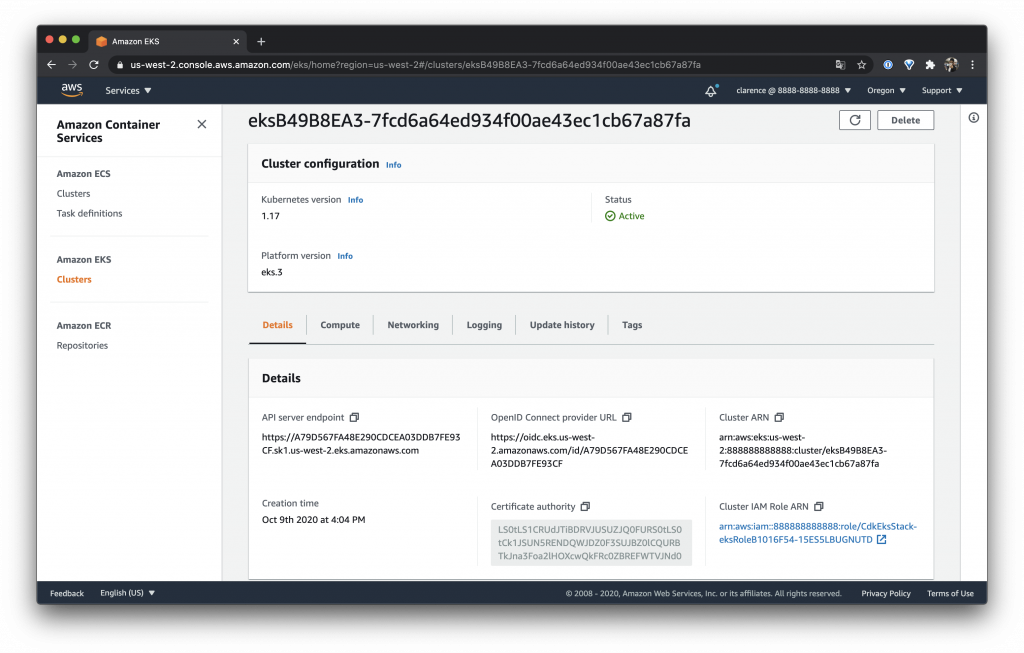Copy the Cluster IAM Role ARN
Viewport: 1024px width, 653px height.
point(818,506)
